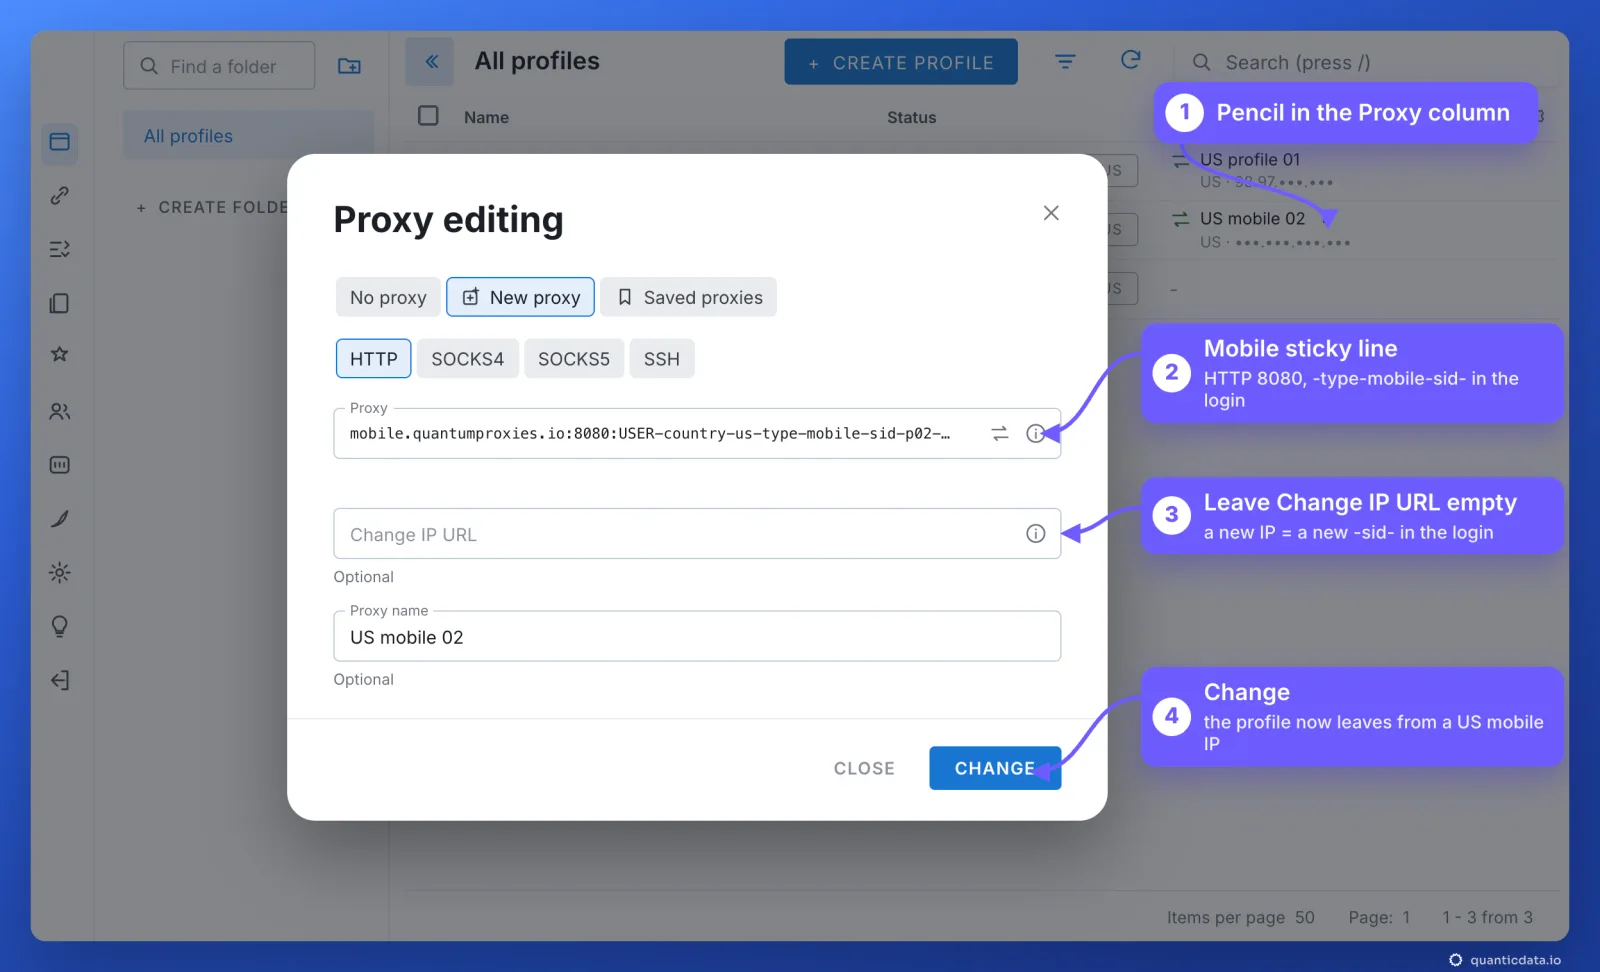Screen dimensions: 1600x972
Task: Click the CHANGE button
Action: [995, 768]
